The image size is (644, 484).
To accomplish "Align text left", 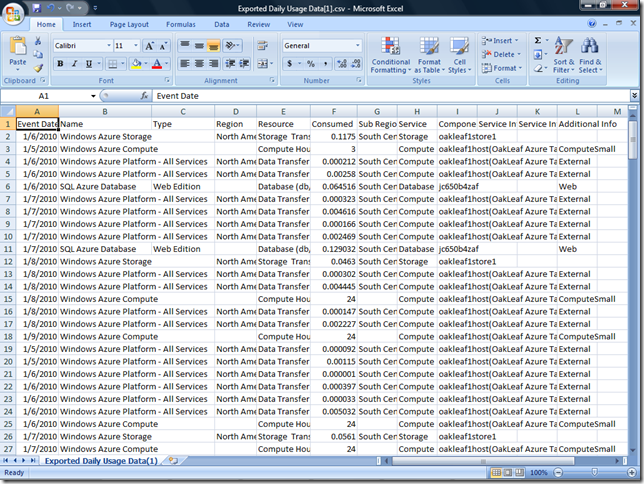I will (x=185, y=64).
